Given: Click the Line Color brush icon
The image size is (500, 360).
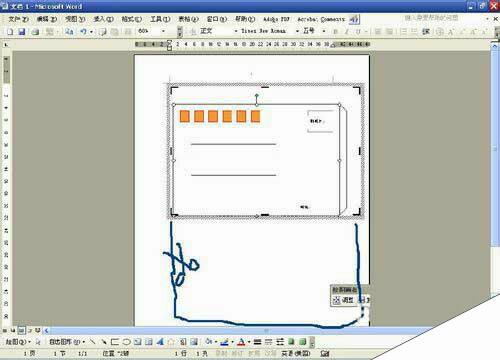Looking at the screenshot, I should [225, 342].
